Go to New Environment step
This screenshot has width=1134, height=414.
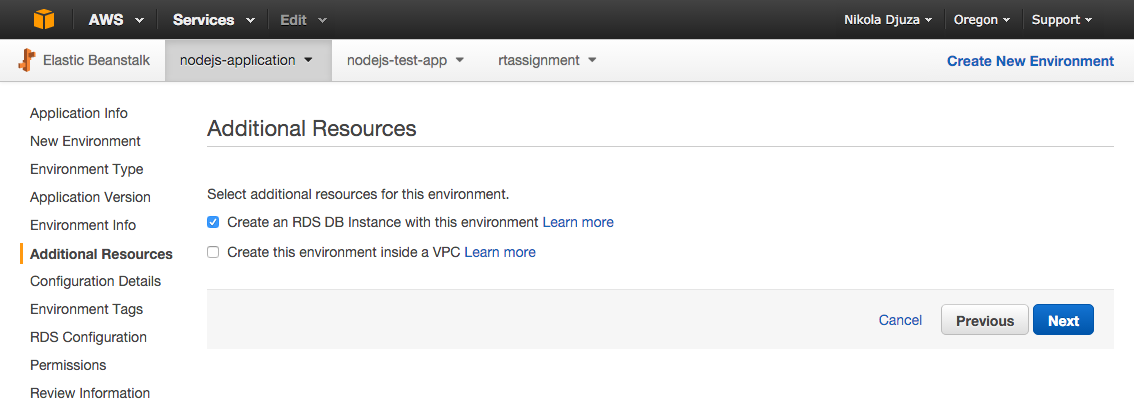click(x=85, y=141)
